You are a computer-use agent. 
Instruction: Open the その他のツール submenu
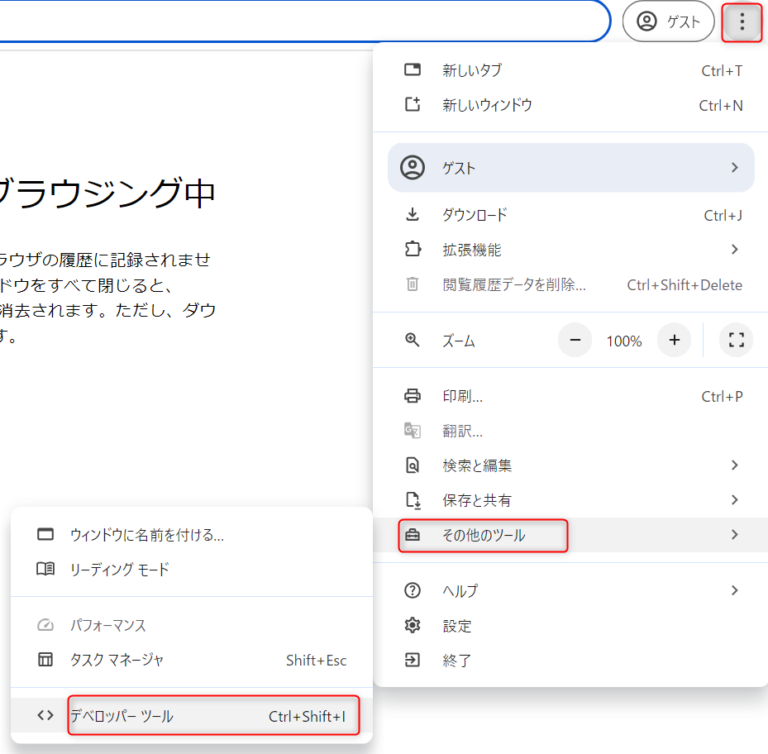571,535
